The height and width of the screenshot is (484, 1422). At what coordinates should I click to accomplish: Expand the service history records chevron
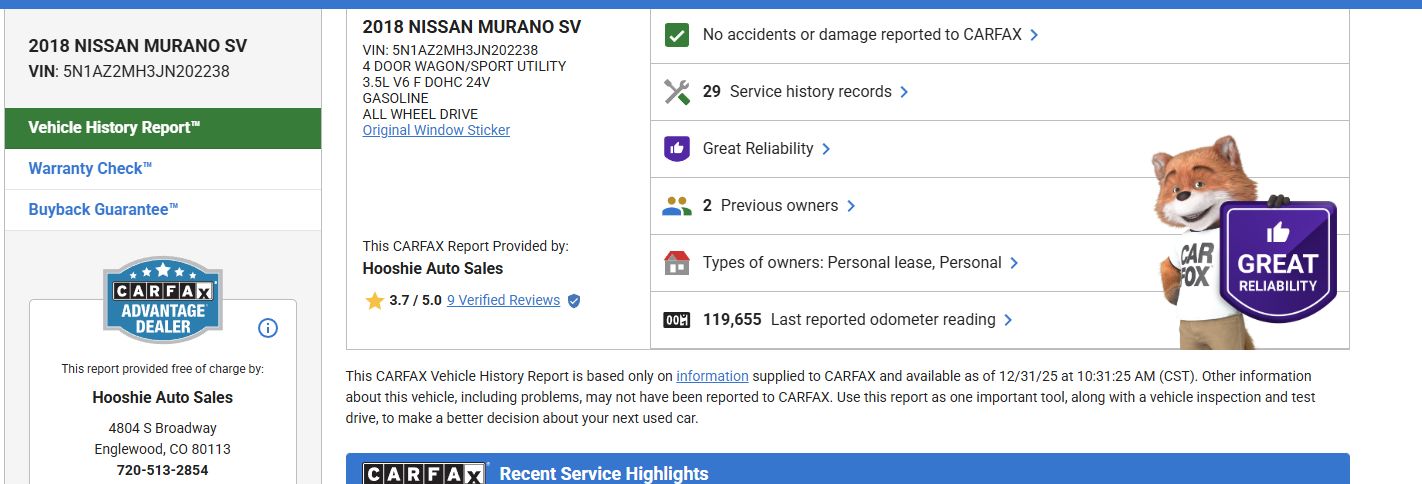click(904, 92)
